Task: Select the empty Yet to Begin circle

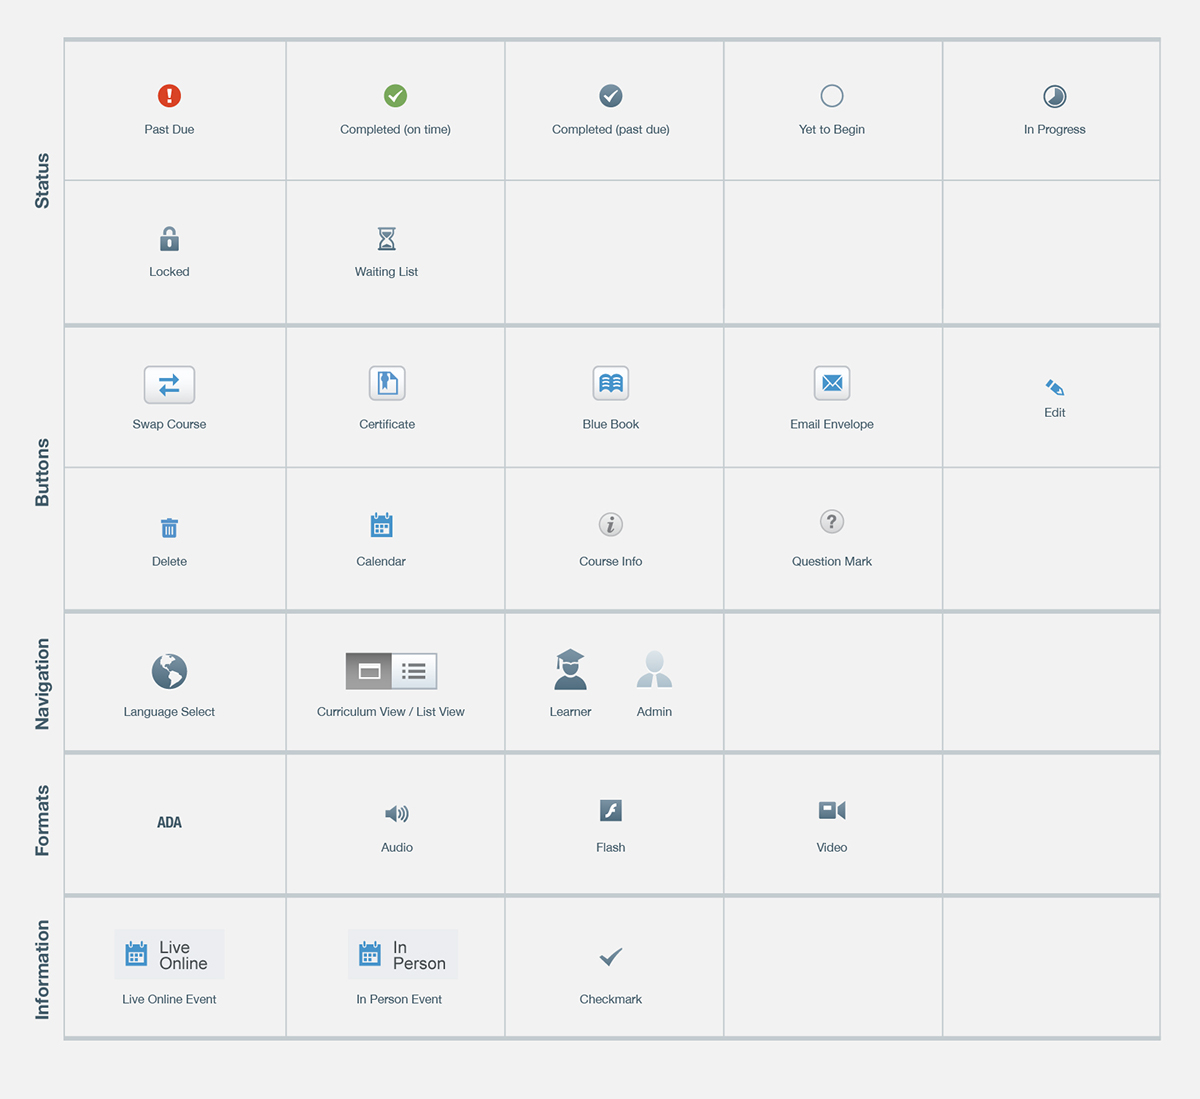Action: tap(831, 96)
